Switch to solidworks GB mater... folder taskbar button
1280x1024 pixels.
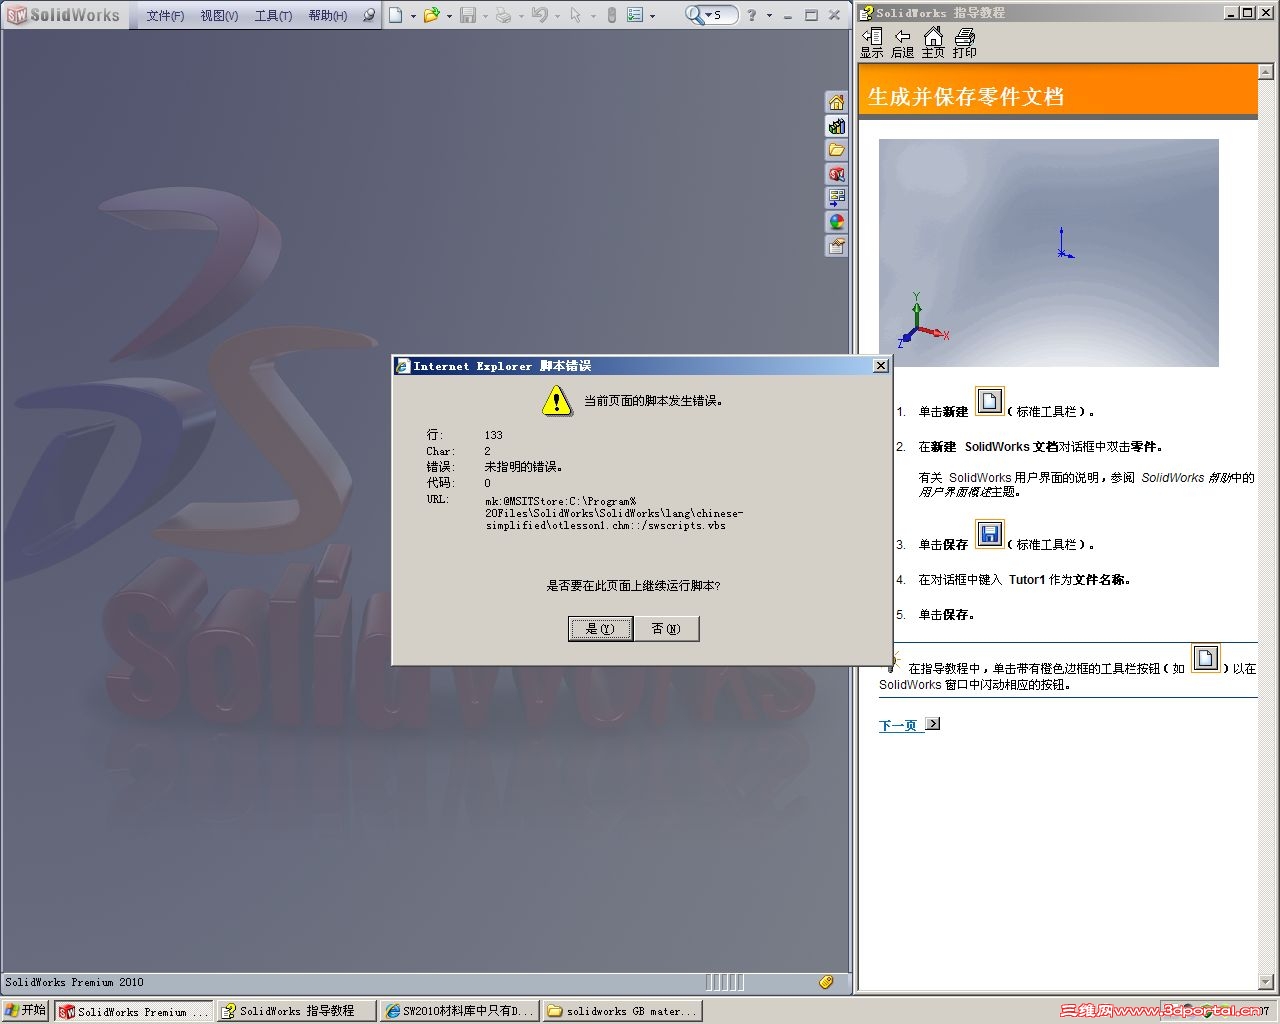click(622, 1011)
